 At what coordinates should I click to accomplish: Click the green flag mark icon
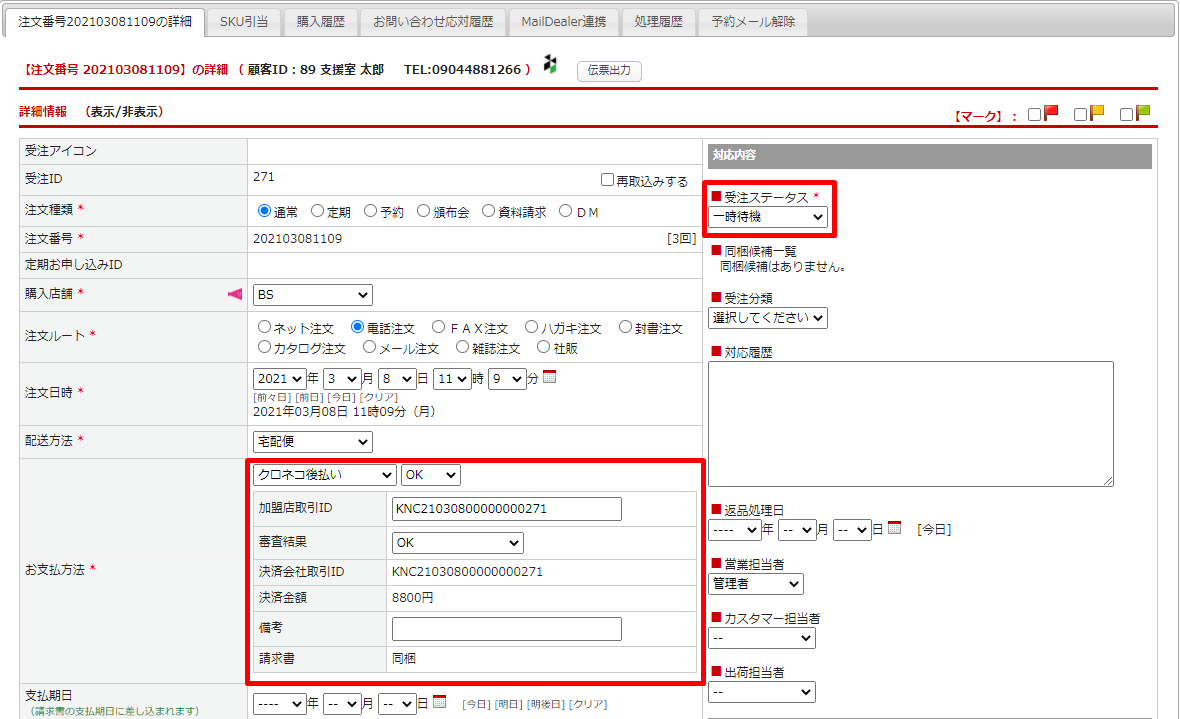pyautogui.click(x=1143, y=113)
